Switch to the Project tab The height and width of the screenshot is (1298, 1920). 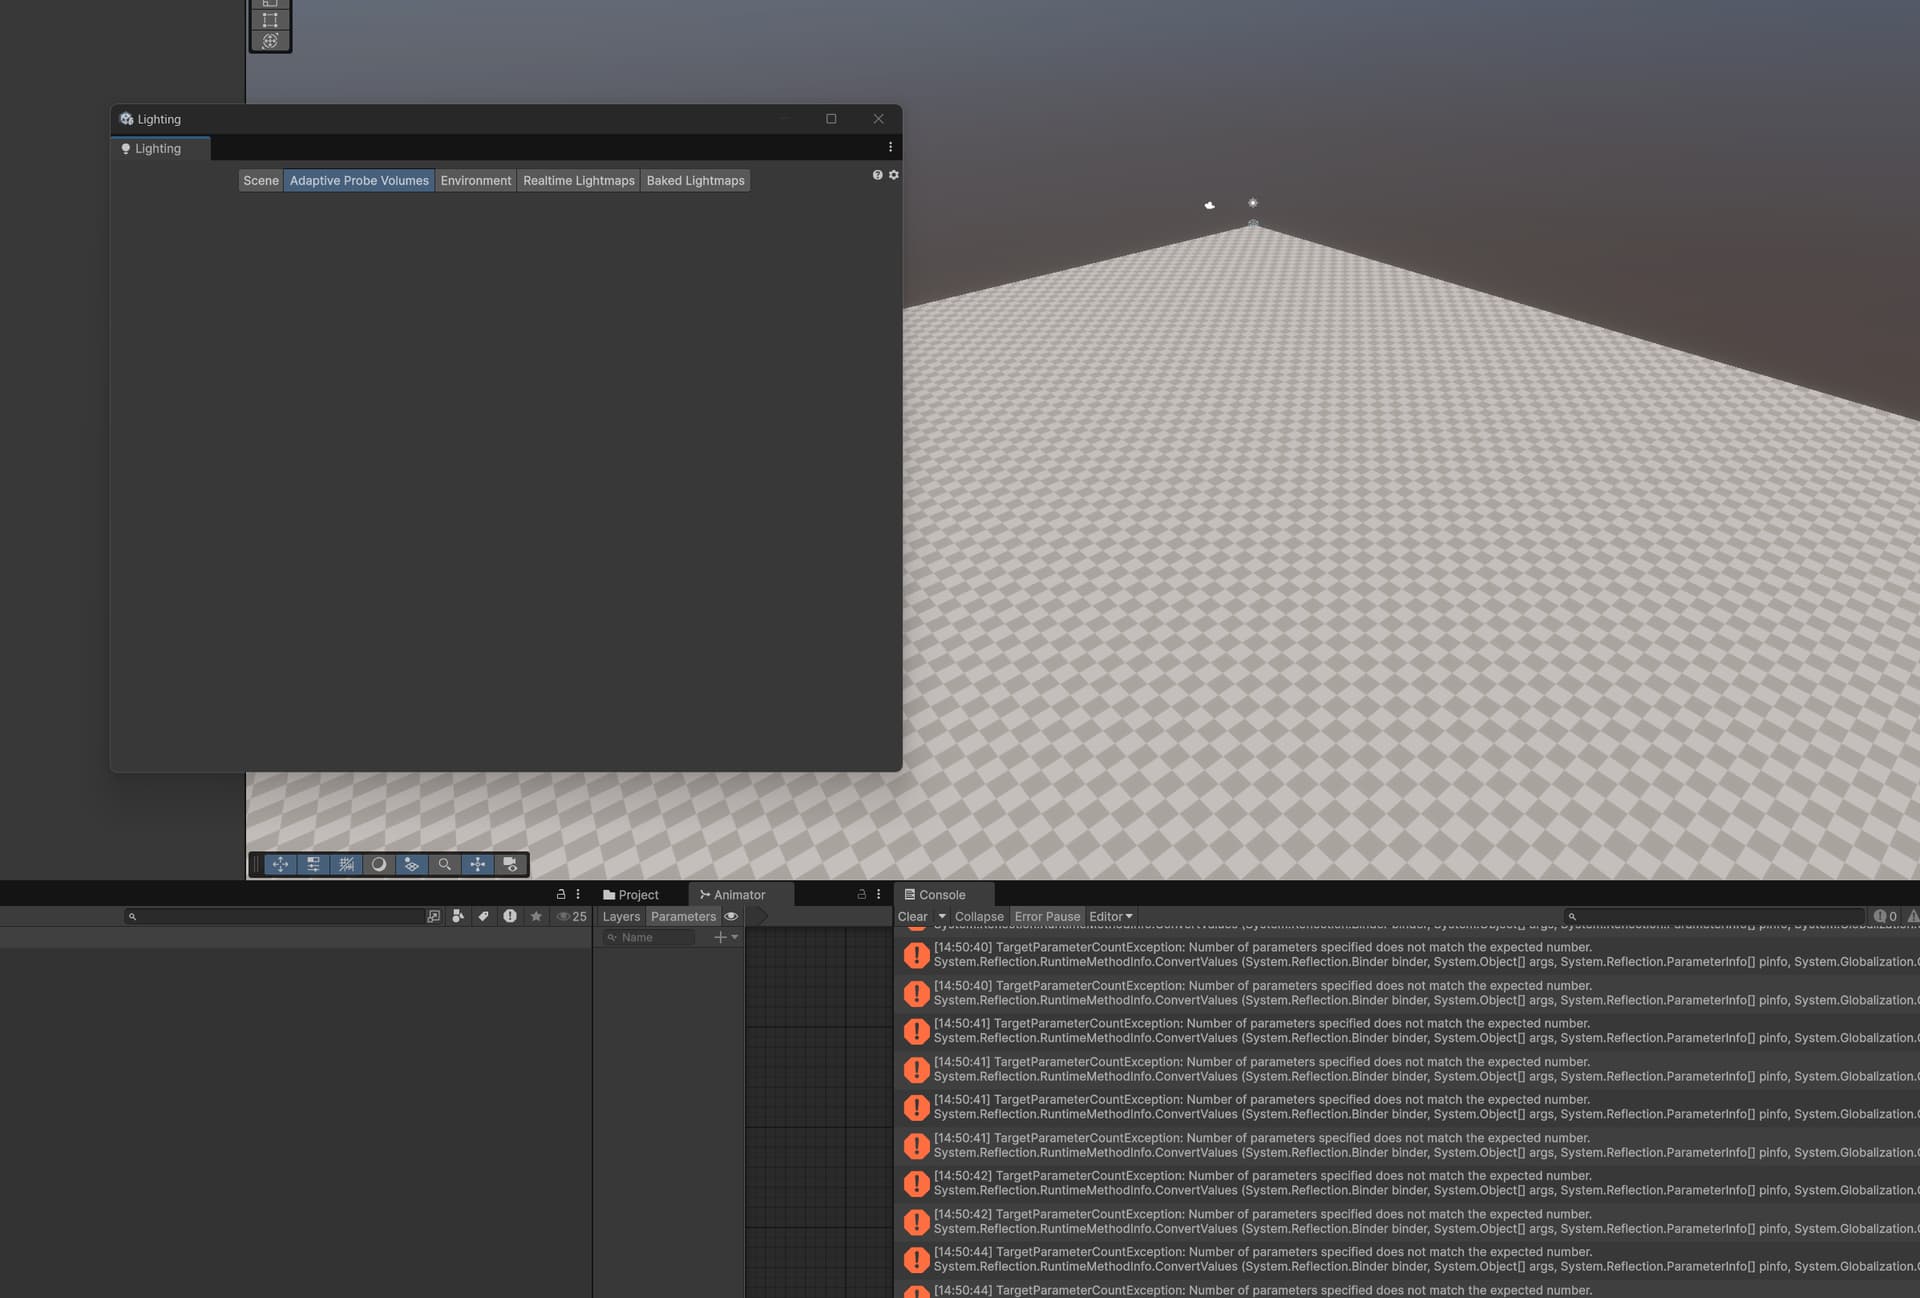point(637,894)
